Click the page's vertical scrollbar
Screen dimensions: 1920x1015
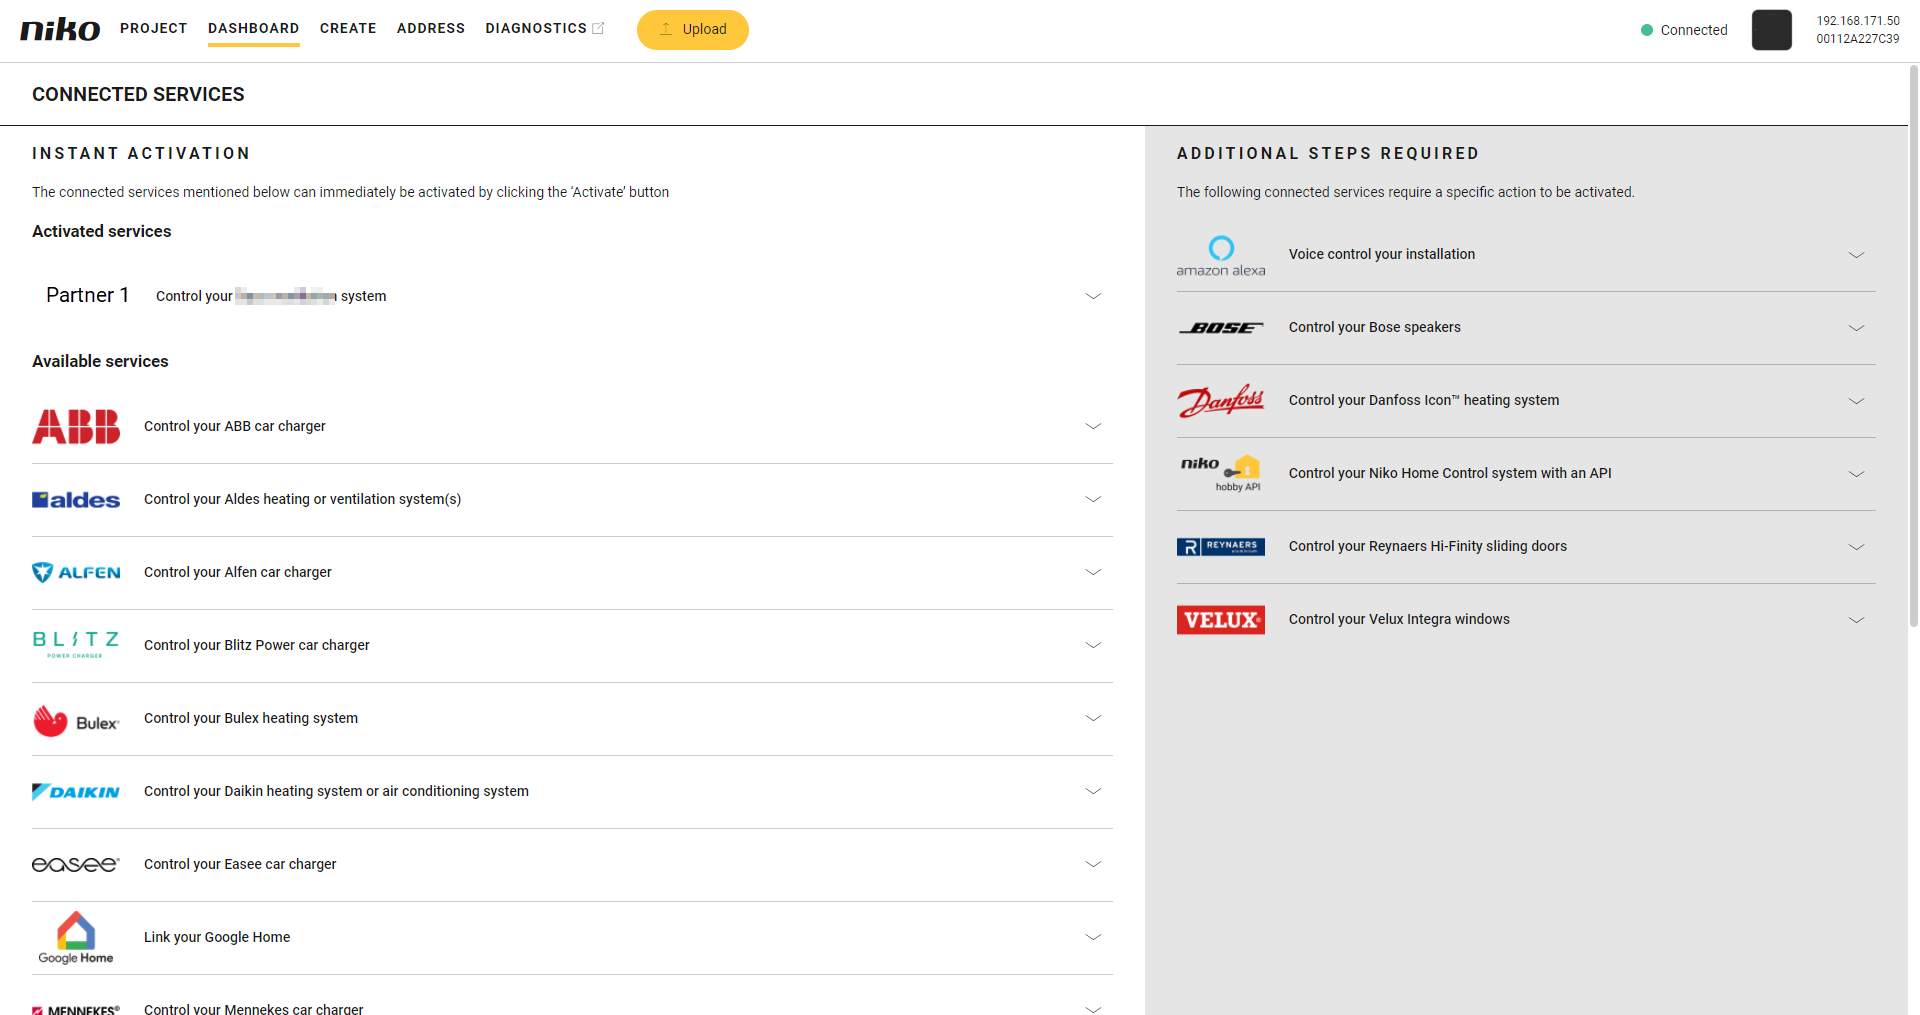(x=1914, y=345)
